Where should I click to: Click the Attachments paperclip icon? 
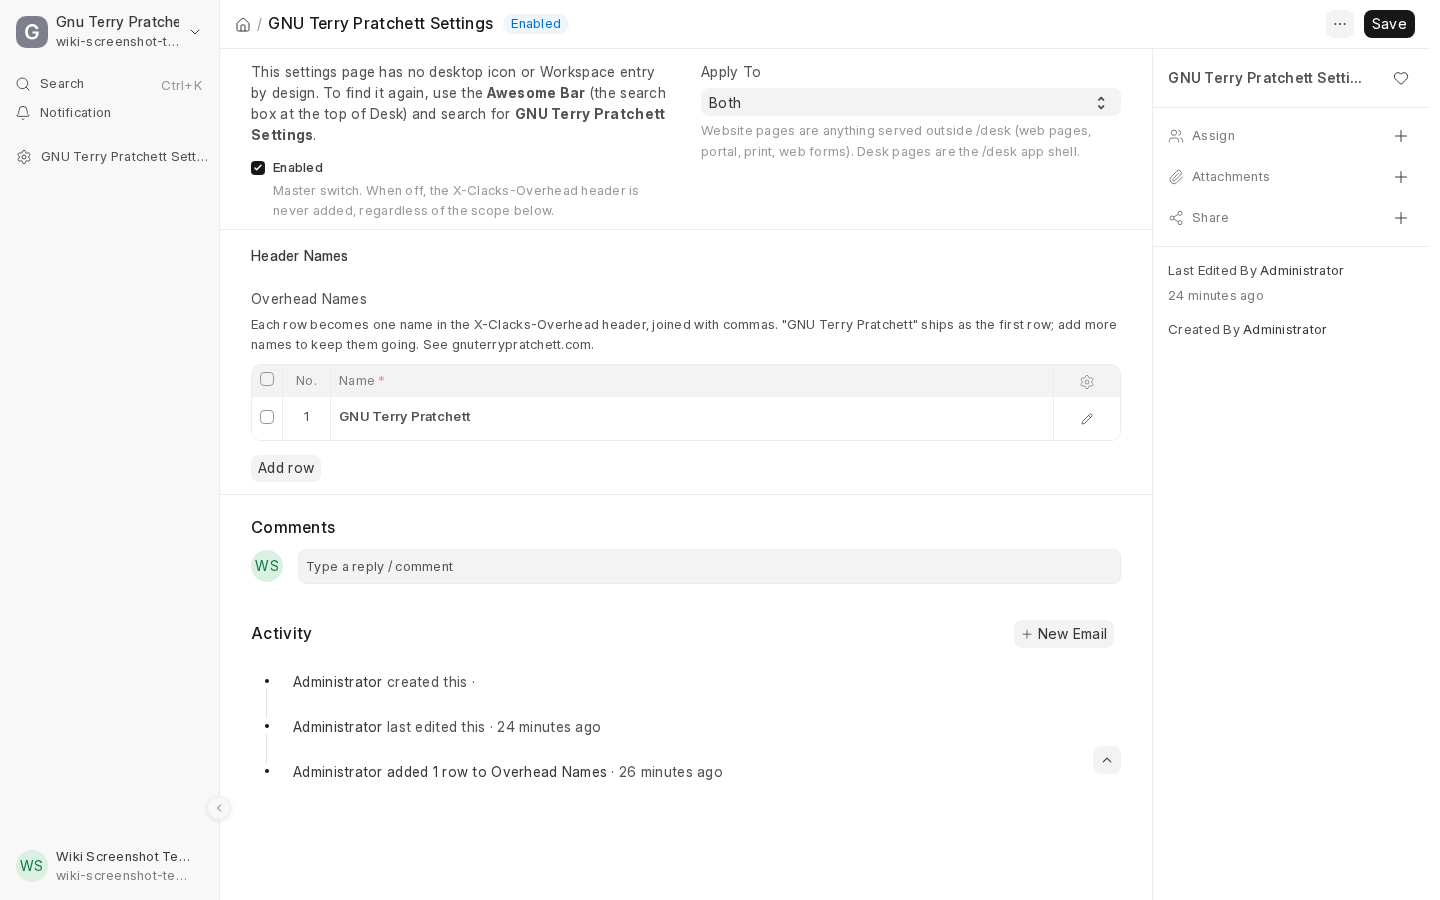1176,177
